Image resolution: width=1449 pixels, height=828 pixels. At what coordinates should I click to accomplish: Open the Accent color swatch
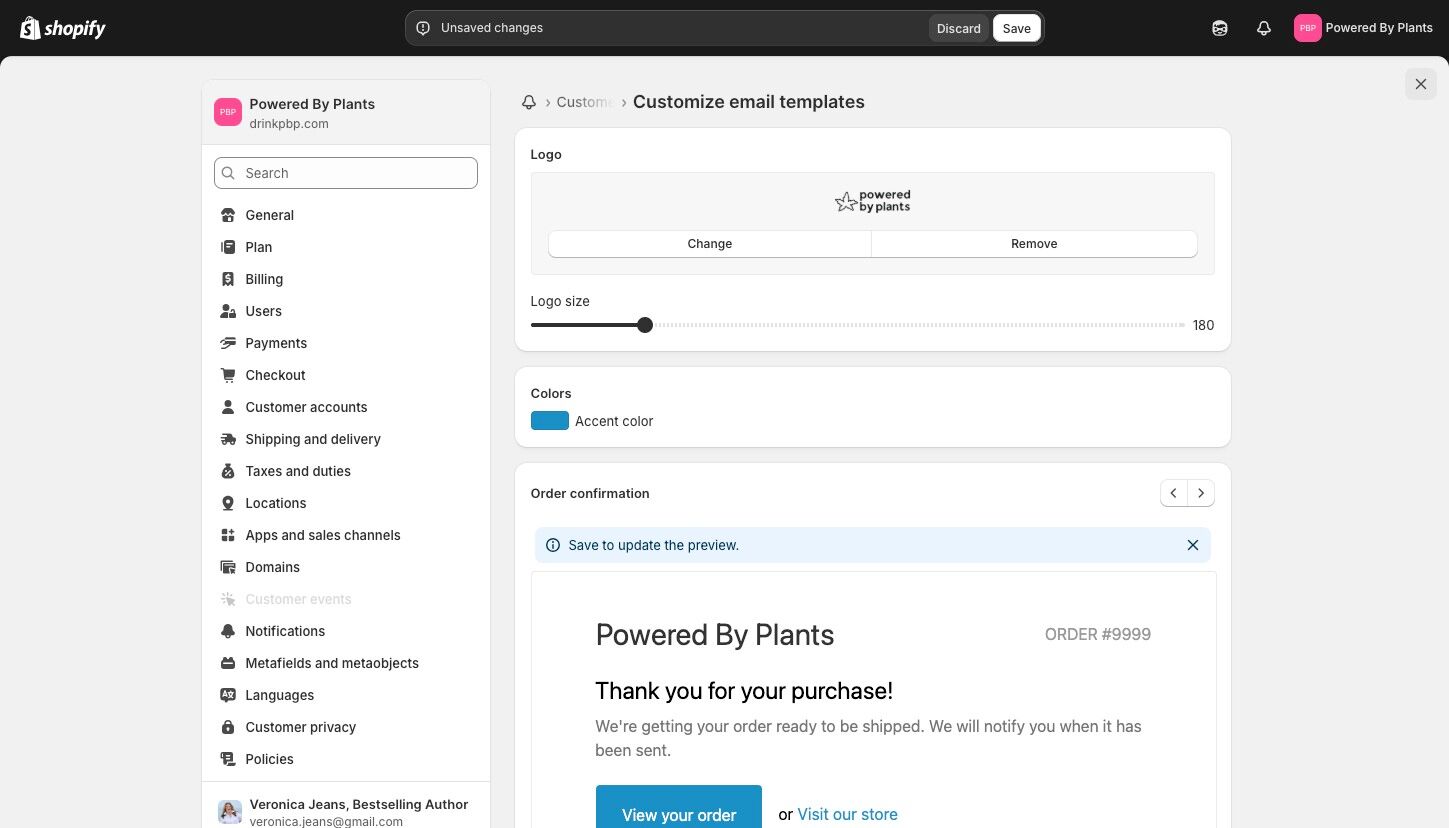pyautogui.click(x=549, y=421)
